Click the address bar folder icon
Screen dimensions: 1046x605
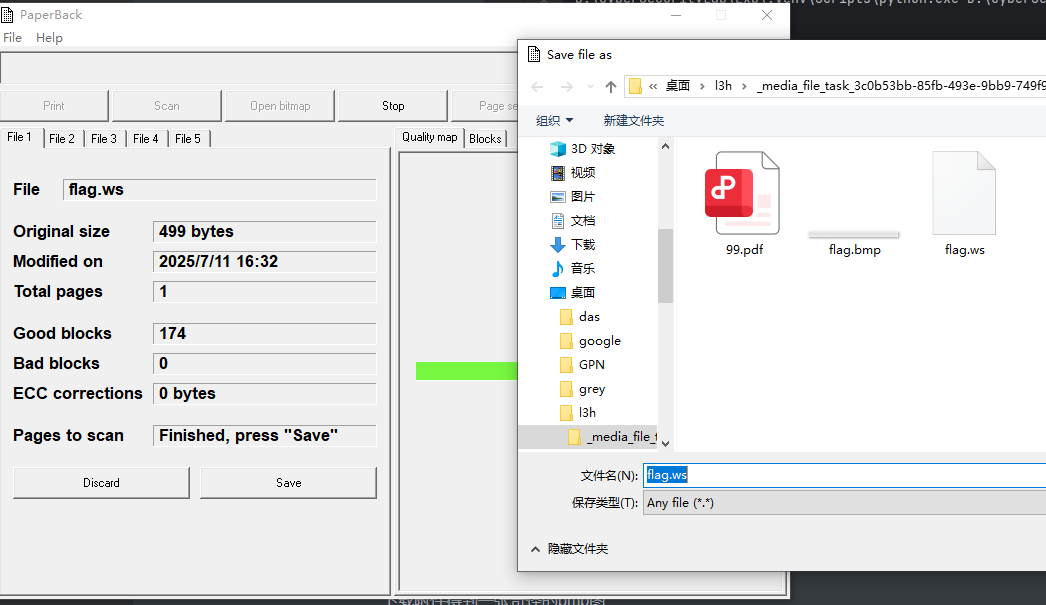635,86
